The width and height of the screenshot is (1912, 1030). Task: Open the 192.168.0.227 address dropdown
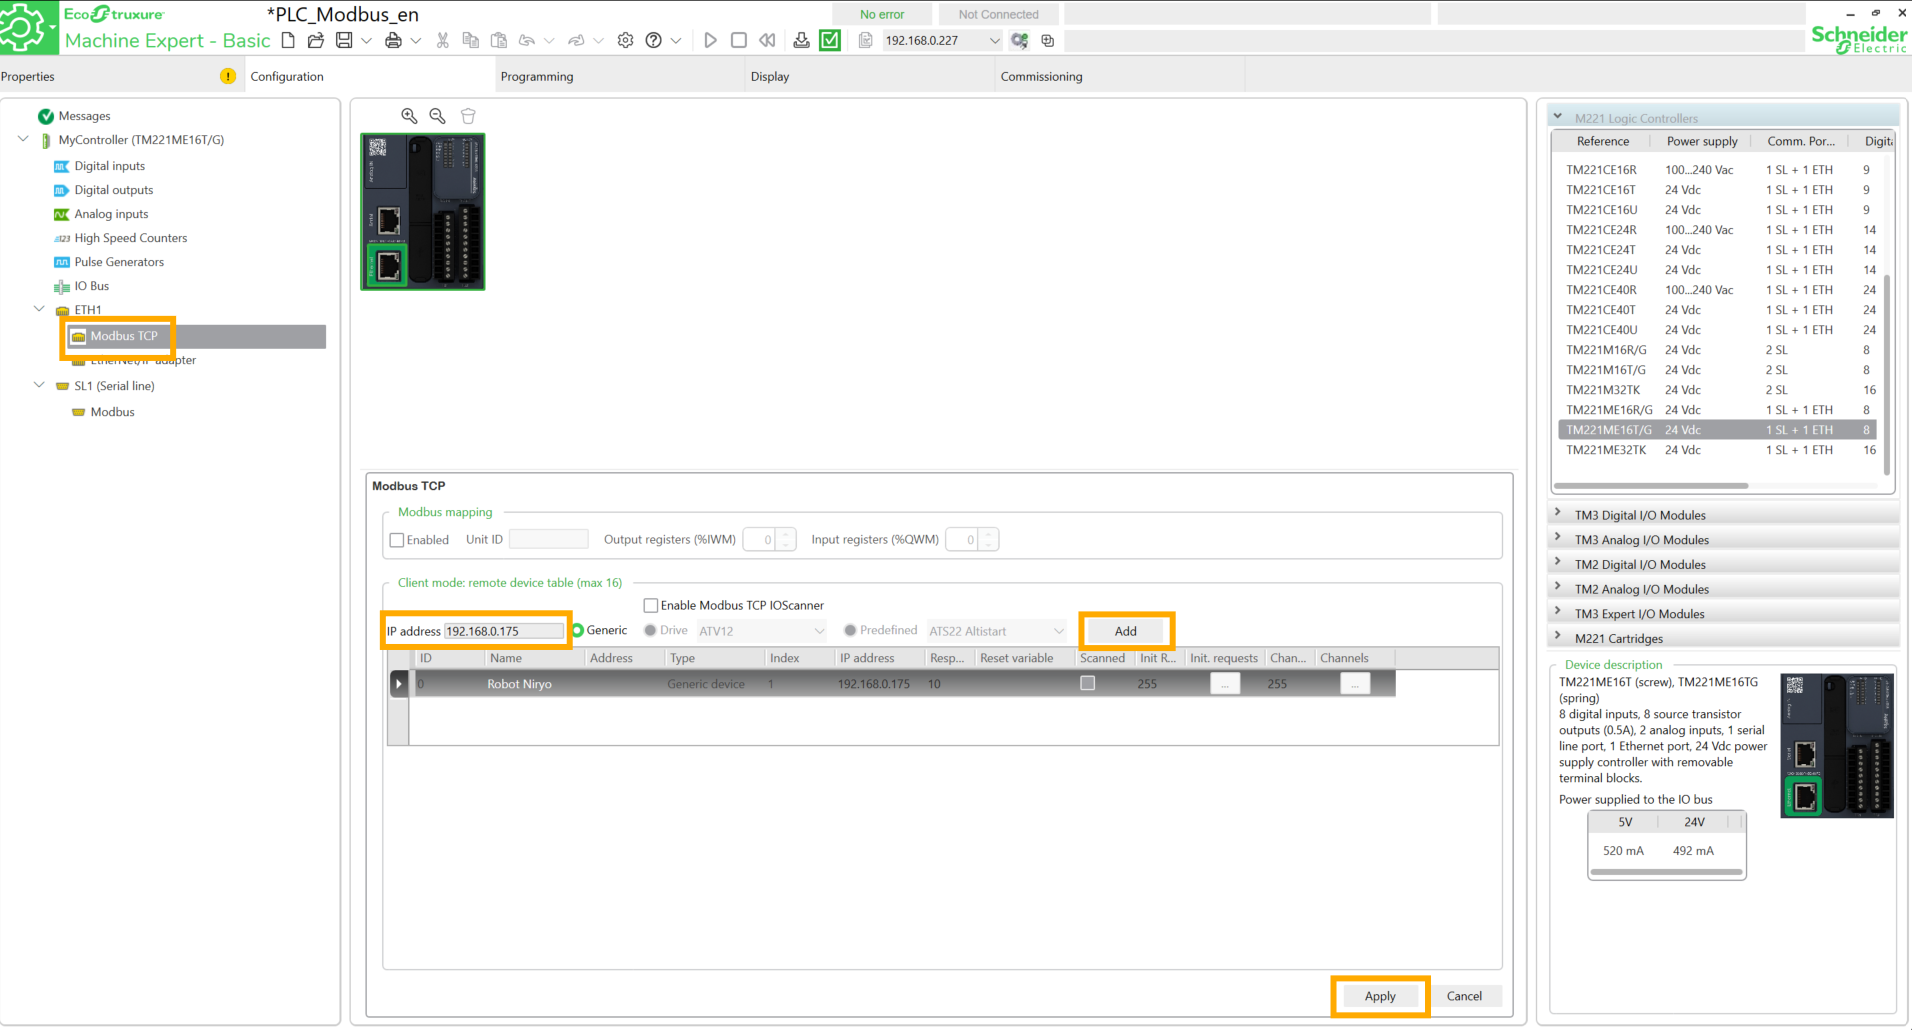pos(993,41)
